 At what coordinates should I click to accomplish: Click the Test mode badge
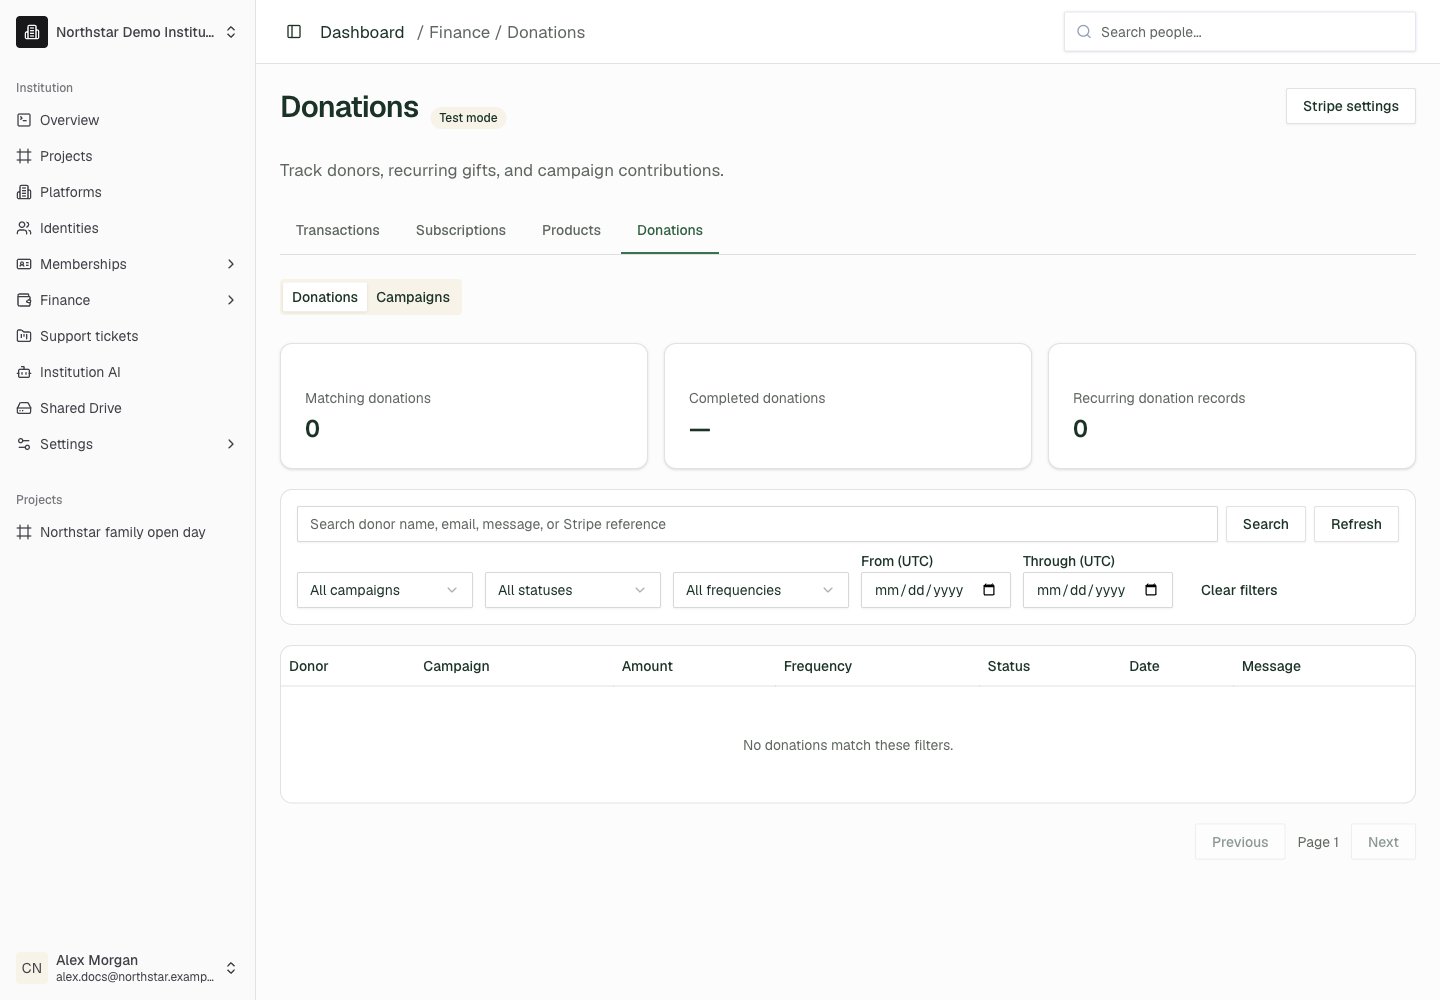click(x=468, y=118)
